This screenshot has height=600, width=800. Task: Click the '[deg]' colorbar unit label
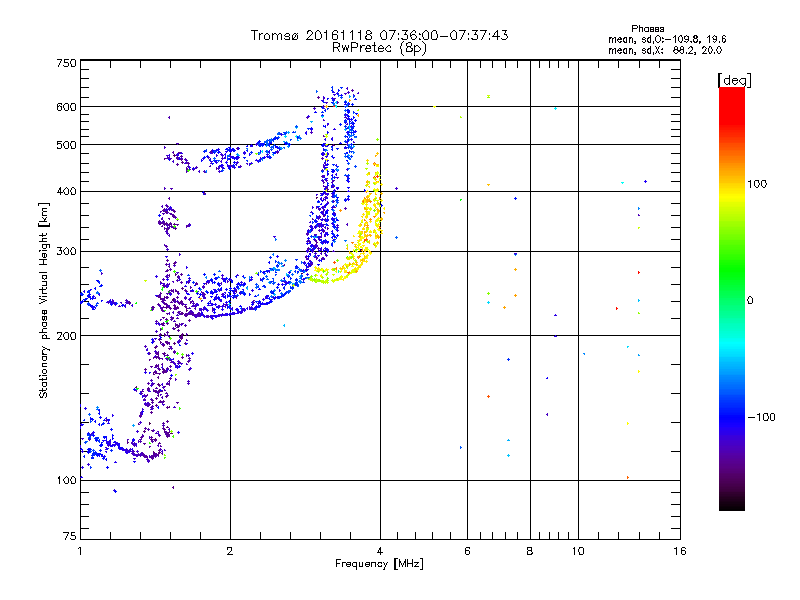tap(734, 80)
